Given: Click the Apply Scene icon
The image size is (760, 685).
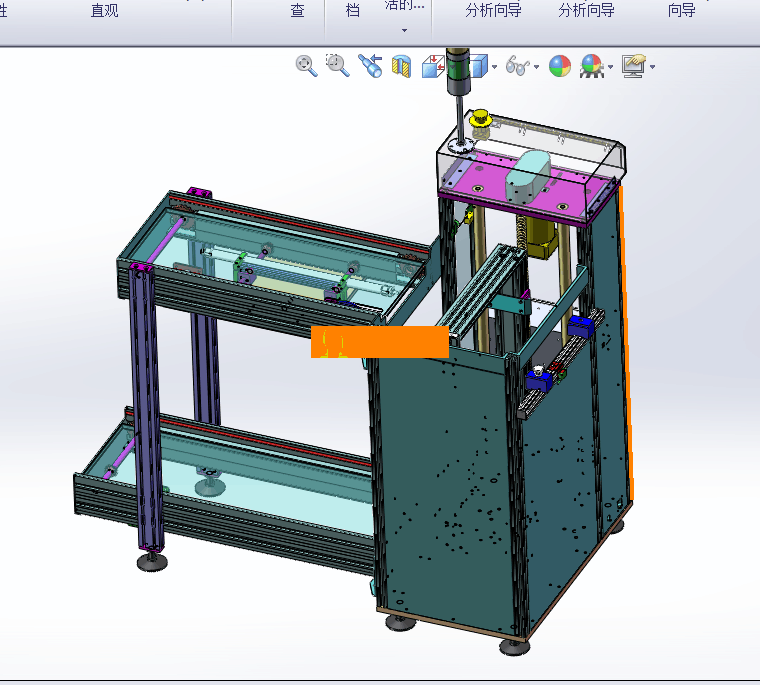Looking at the screenshot, I should pos(591,67).
